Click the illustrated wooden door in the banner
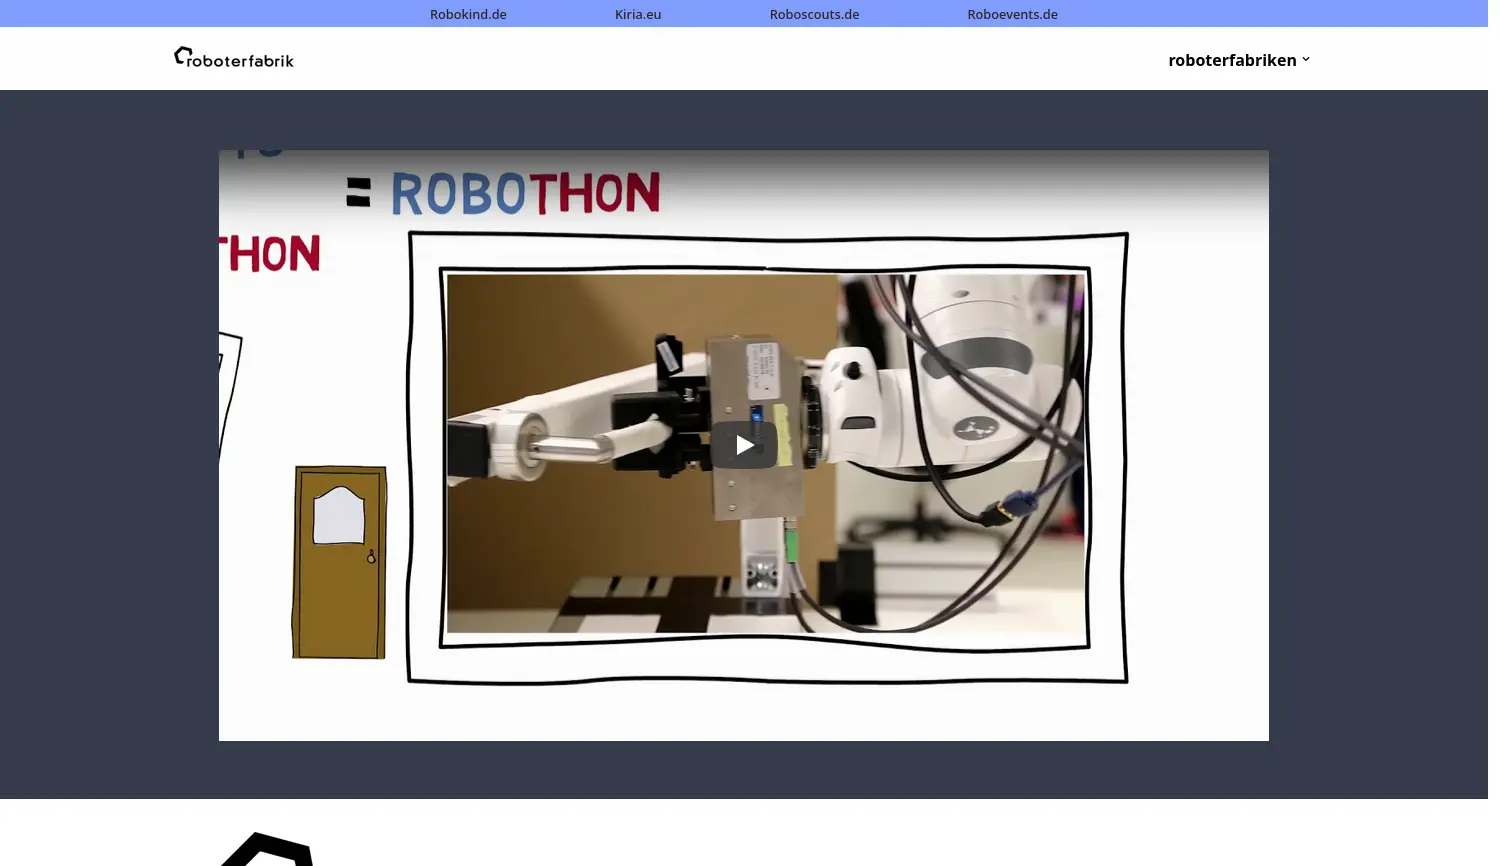Viewport: 1500px width, 866px height. (x=339, y=562)
